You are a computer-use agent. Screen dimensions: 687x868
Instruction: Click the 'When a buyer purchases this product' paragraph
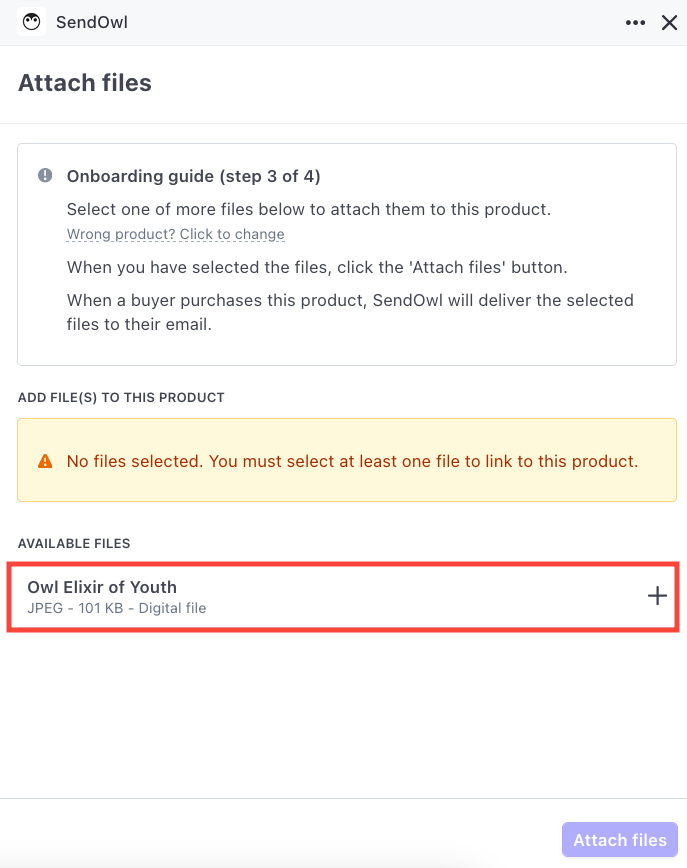pos(350,310)
